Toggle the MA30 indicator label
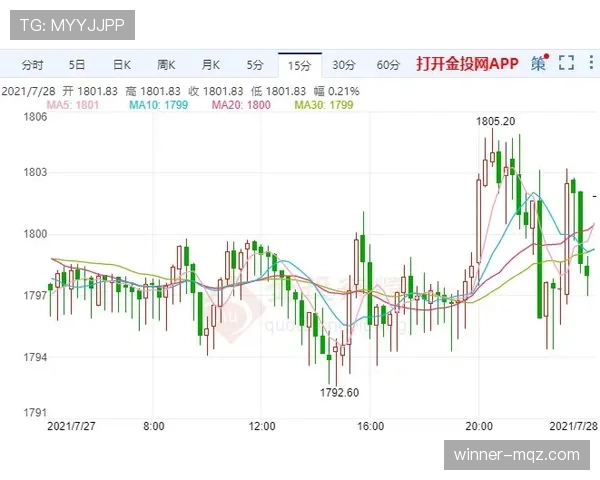 (x=324, y=105)
